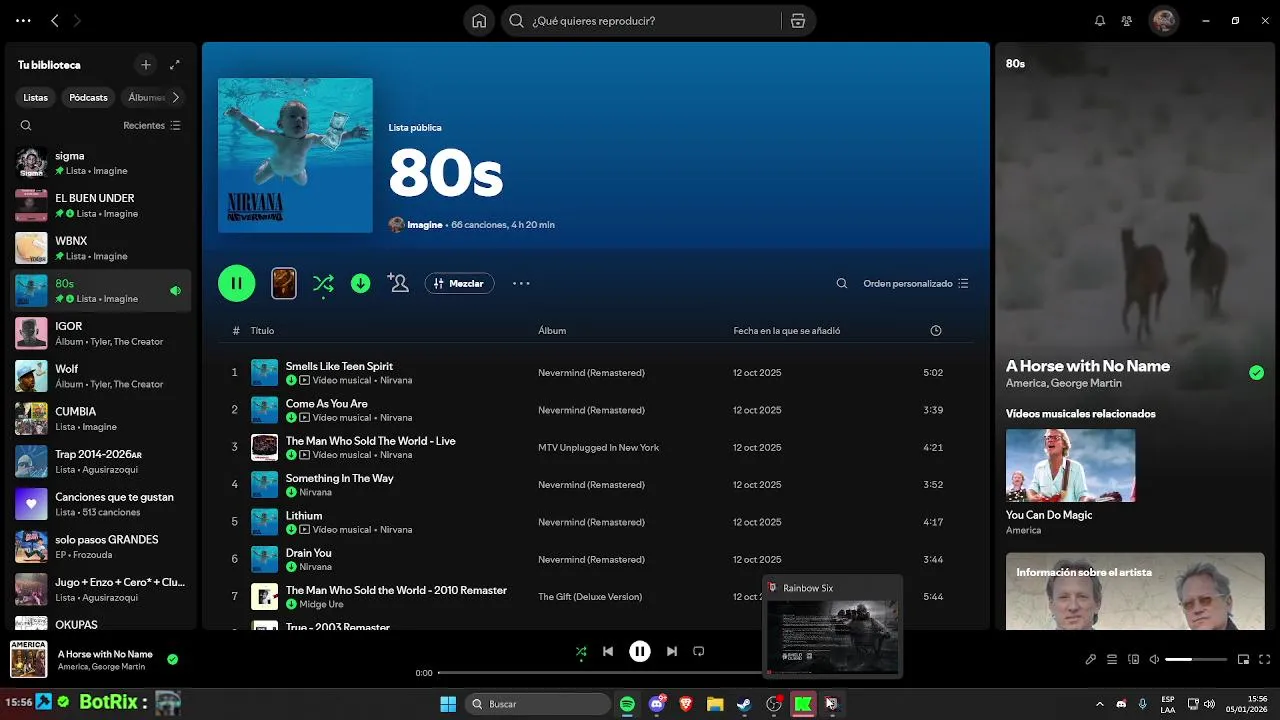Image resolution: width=1280 pixels, height=720 pixels.
Task: Open the IGOR album
Action: pyautogui.click(x=100, y=333)
